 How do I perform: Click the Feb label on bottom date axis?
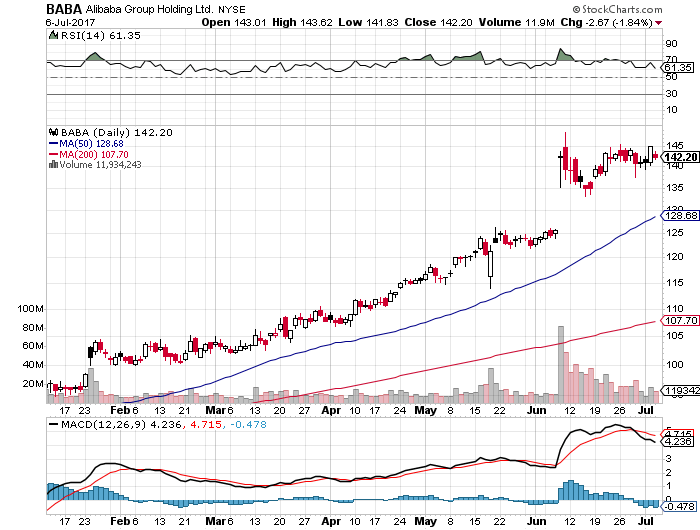point(120,521)
